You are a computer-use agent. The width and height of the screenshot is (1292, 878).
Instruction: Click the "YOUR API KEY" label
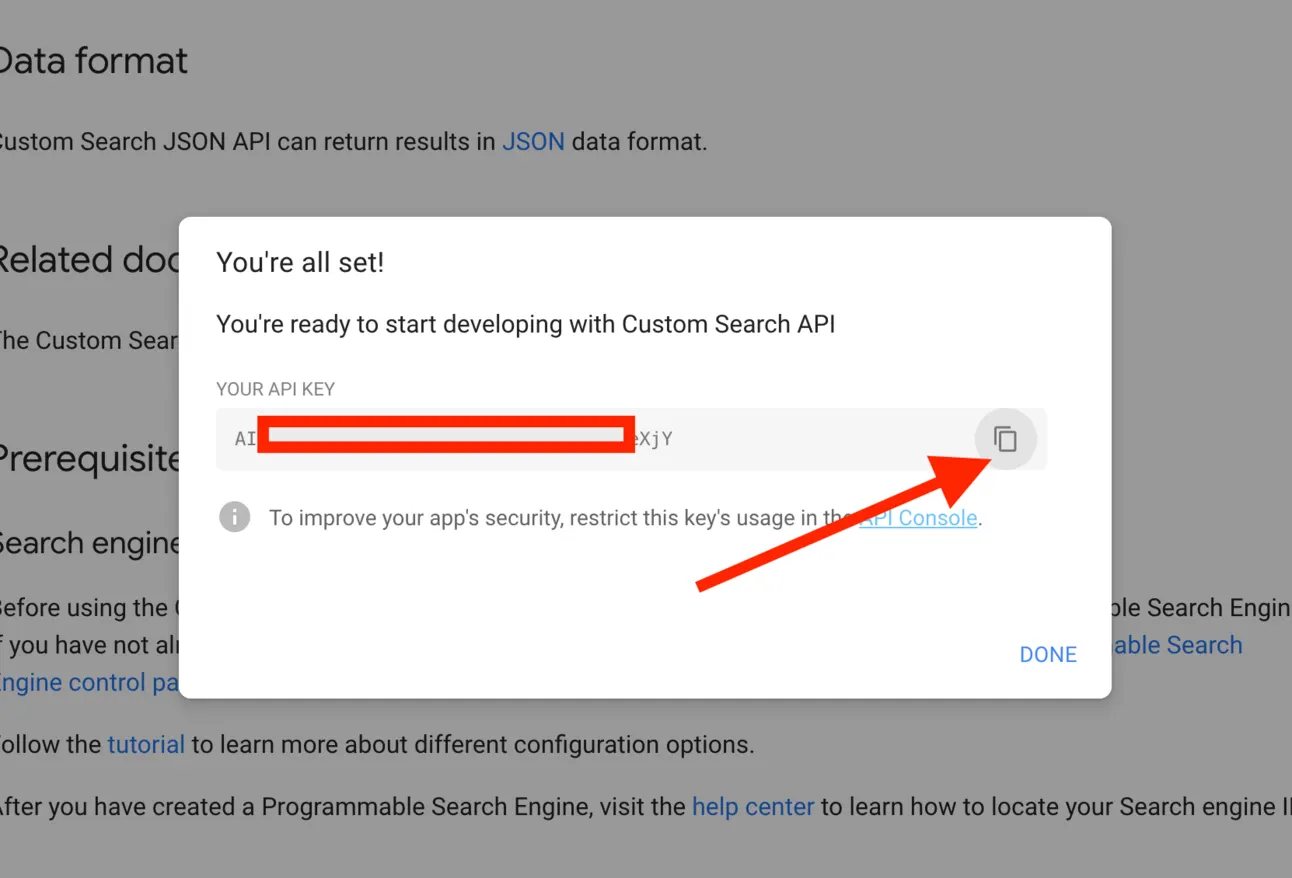click(x=275, y=389)
